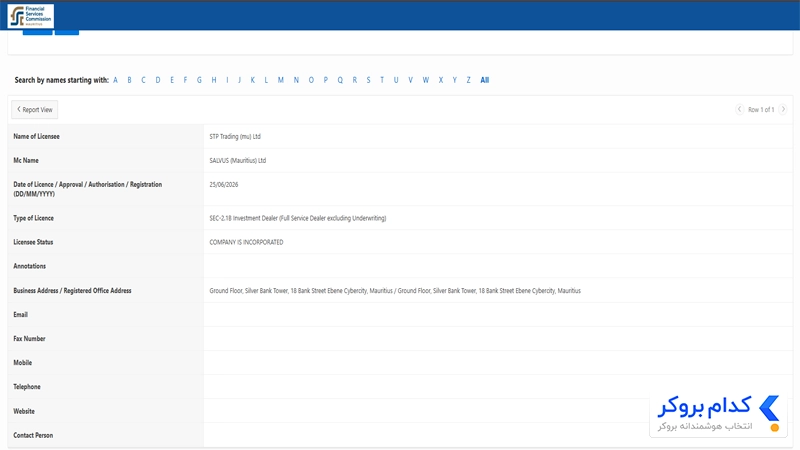This screenshot has height=450, width=800.
Task: Filter names starting with J
Action: pos(239,80)
